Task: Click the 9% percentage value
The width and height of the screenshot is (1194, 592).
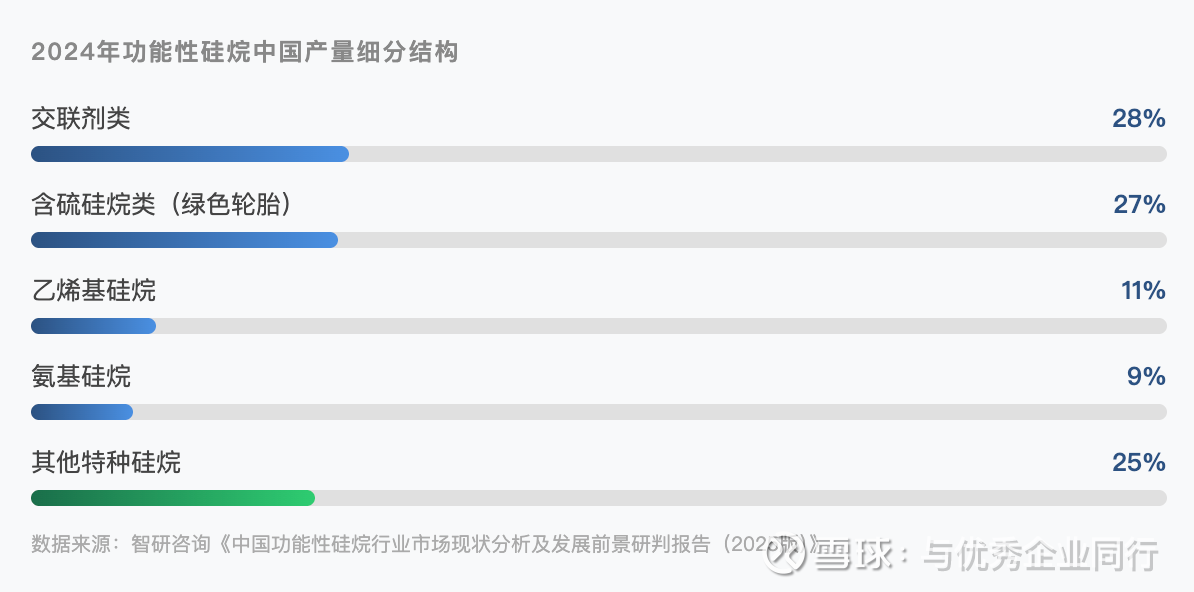Action: 1146,377
